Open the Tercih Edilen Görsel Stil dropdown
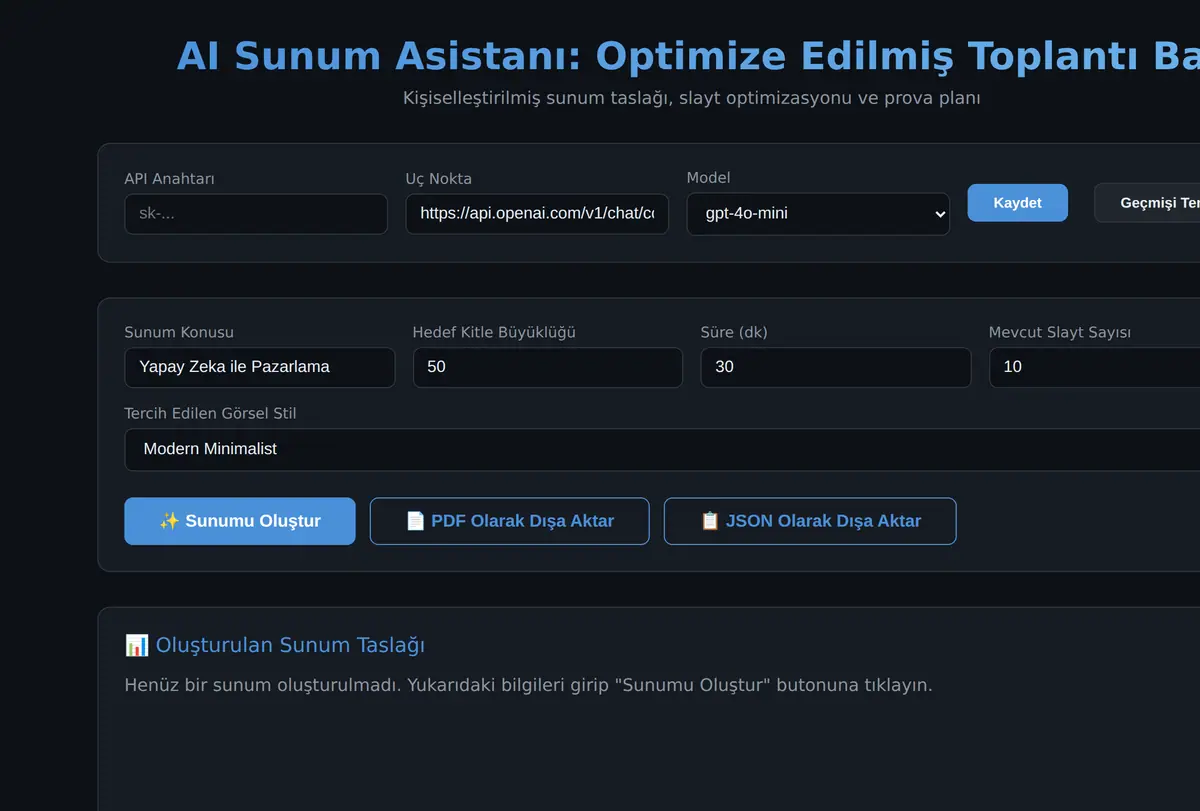The width and height of the screenshot is (1200, 811). [662, 449]
